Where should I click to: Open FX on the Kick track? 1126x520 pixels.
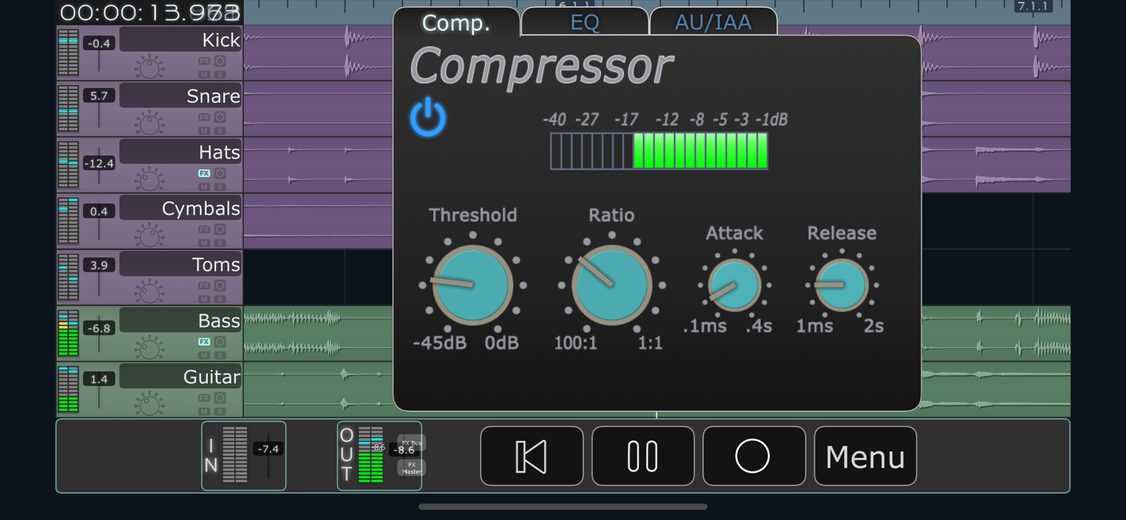pyautogui.click(x=204, y=61)
